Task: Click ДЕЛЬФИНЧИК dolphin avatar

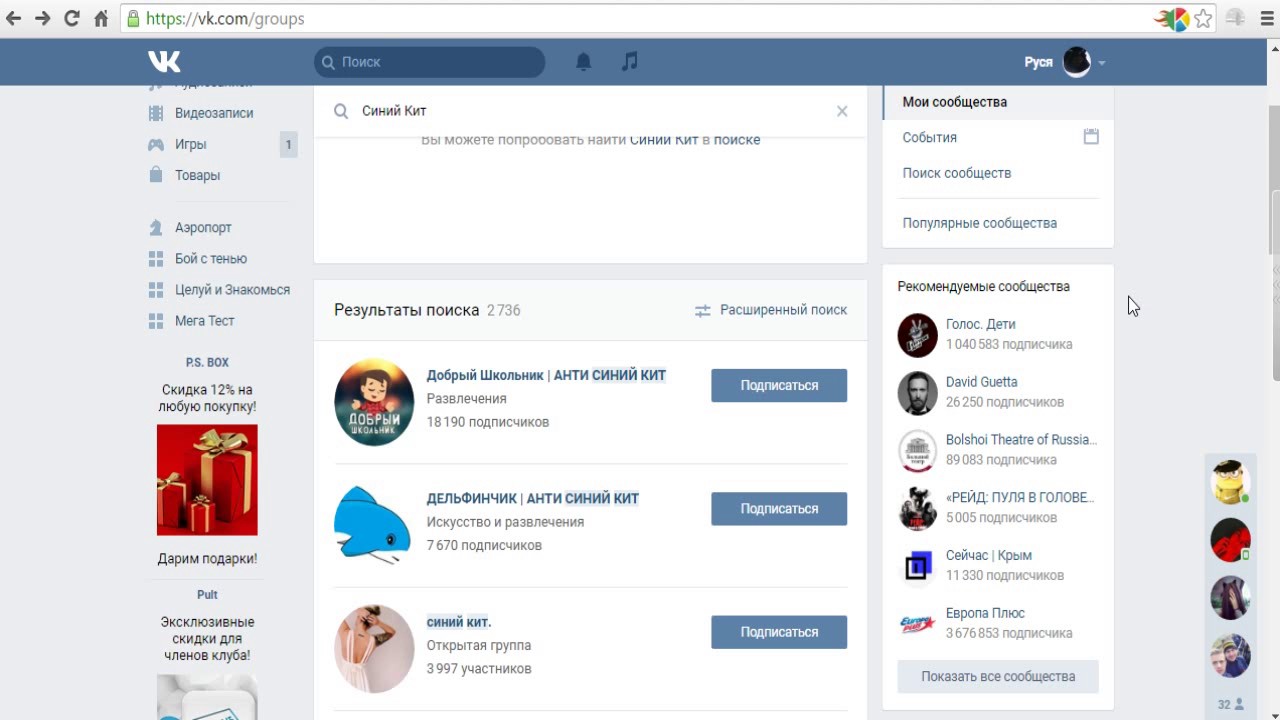Action: pos(374,525)
